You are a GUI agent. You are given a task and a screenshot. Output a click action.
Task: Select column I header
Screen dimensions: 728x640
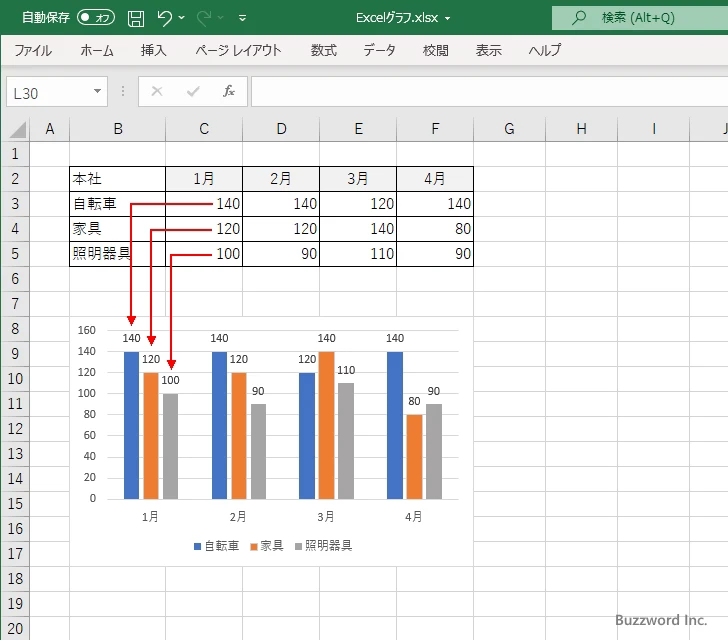point(654,129)
